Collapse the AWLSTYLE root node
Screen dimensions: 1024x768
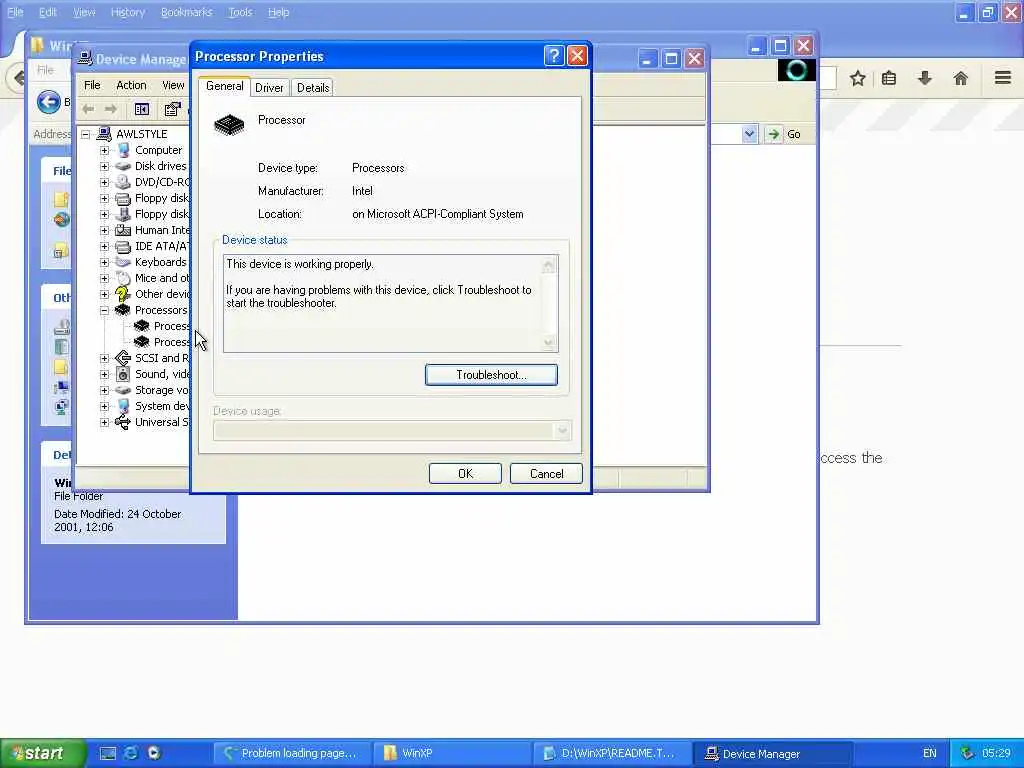pyautogui.click(x=86, y=134)
